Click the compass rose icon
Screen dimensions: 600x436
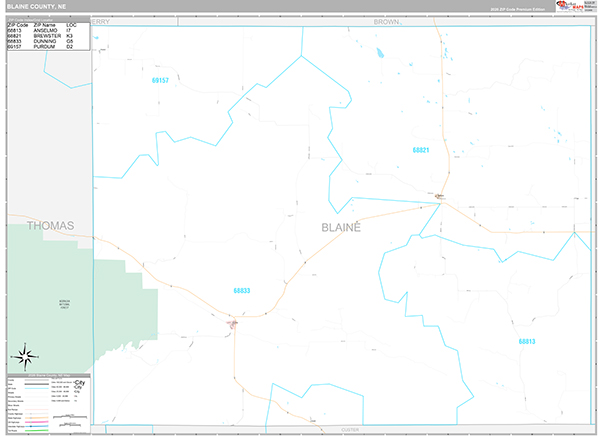tap(26, 354)
